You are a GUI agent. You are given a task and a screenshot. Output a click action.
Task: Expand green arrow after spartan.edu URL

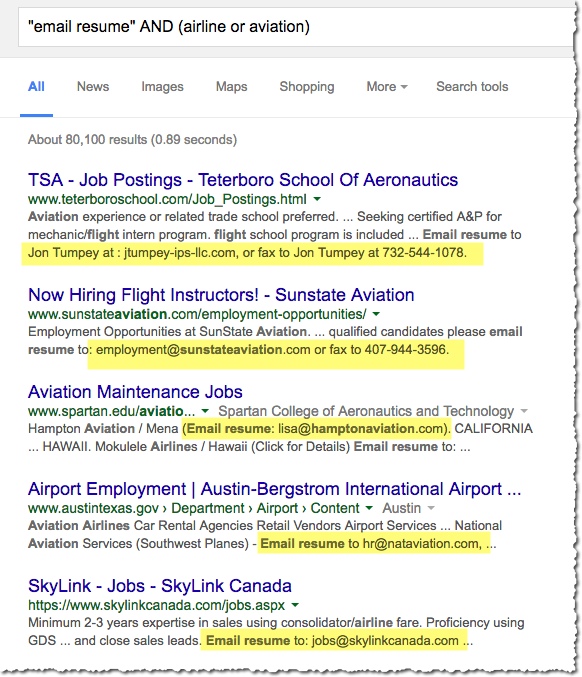coord(205,411)
